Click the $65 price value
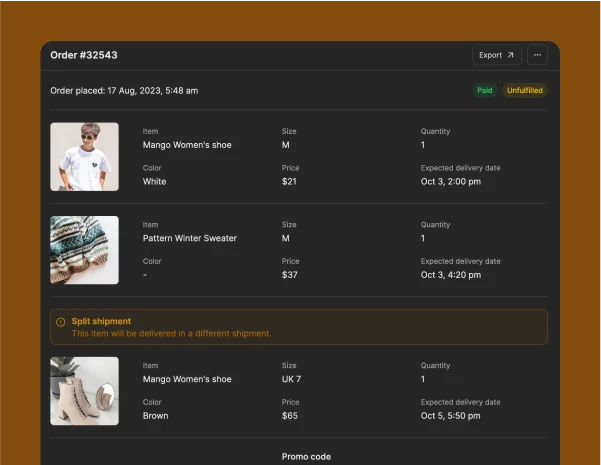 point(289,416)
